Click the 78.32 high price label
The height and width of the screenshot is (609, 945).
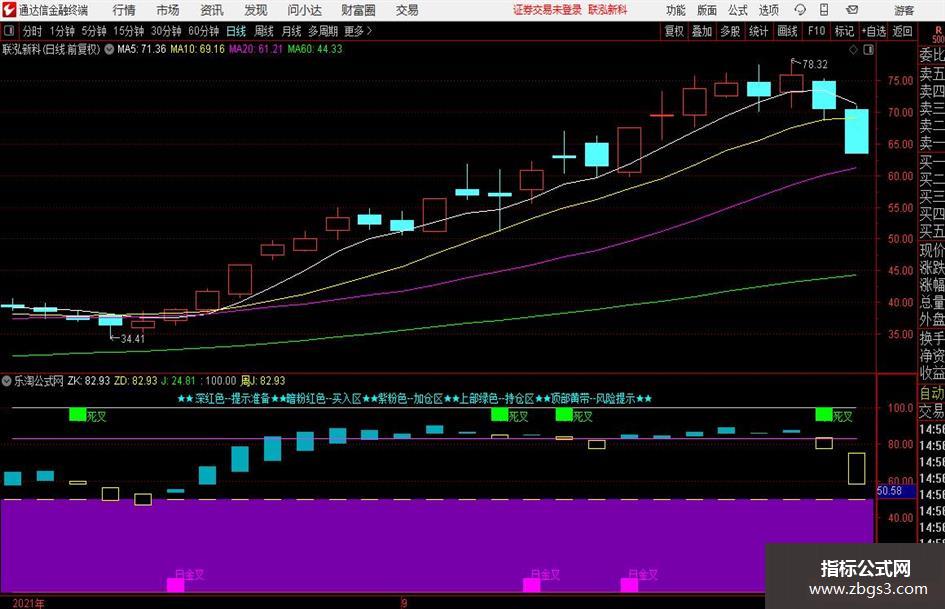point(815,65)
